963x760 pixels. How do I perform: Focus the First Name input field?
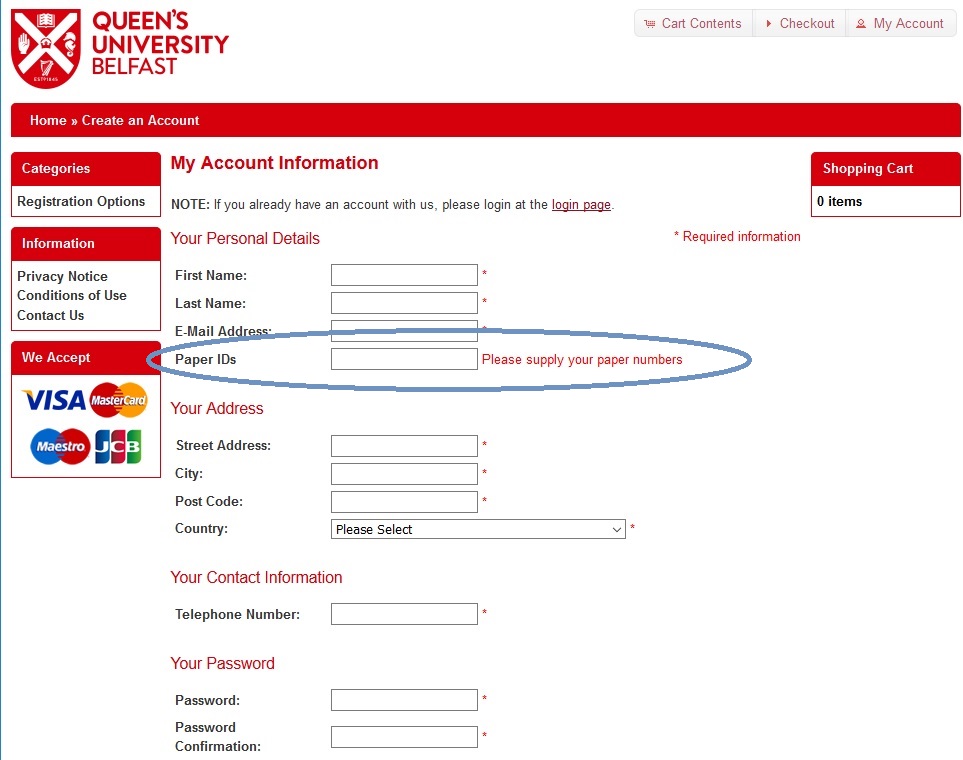click(x=404, y=275)
